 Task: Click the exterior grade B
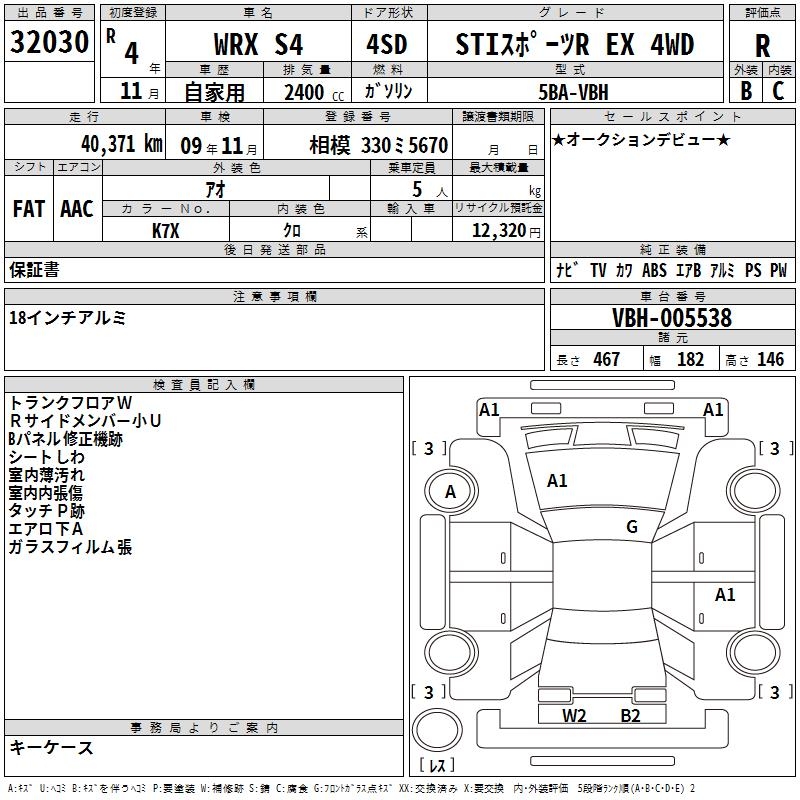746,91
